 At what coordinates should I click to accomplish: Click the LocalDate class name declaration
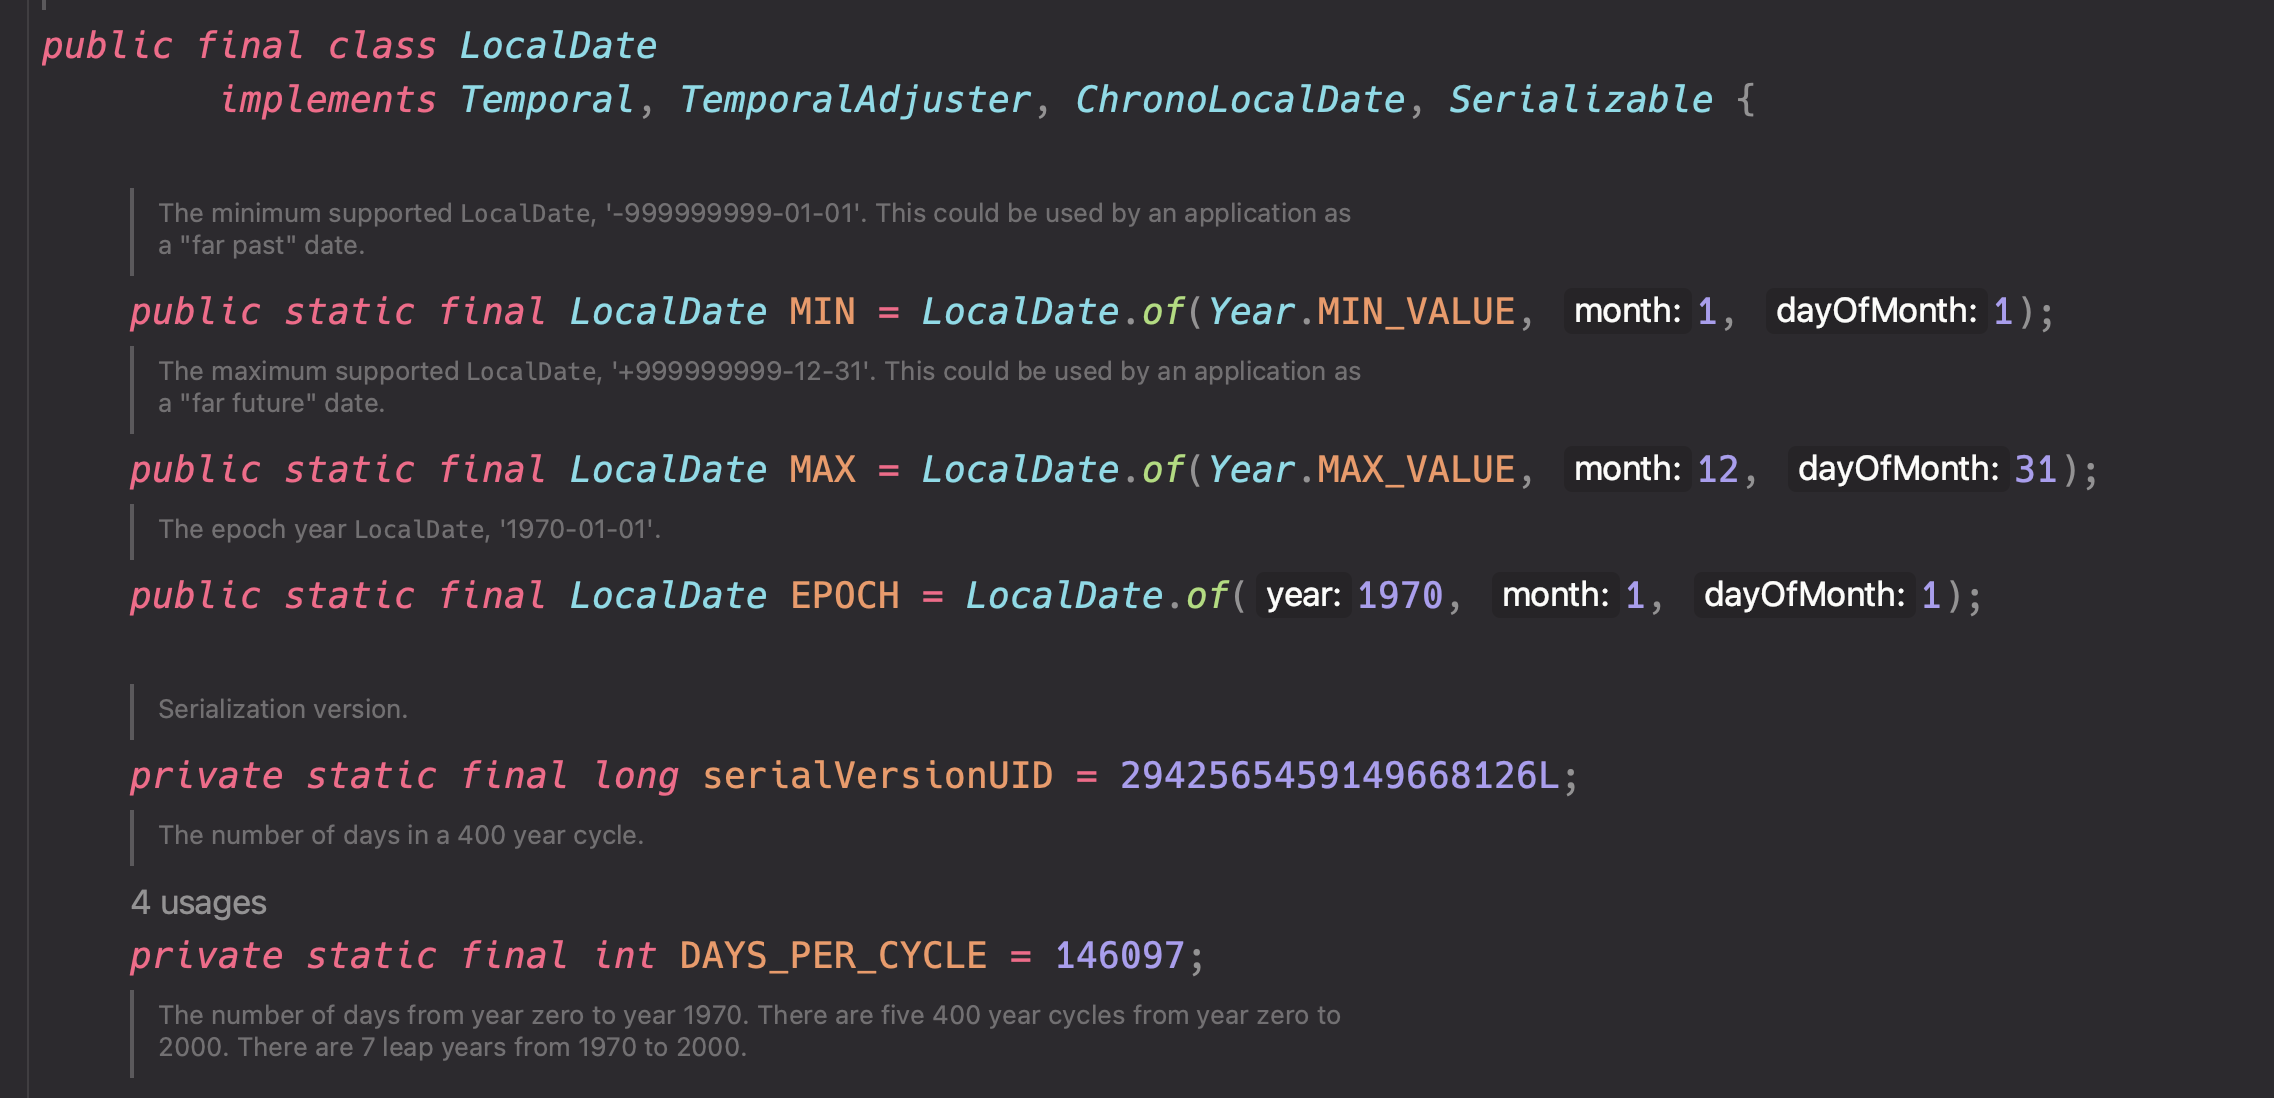[557, 46]
